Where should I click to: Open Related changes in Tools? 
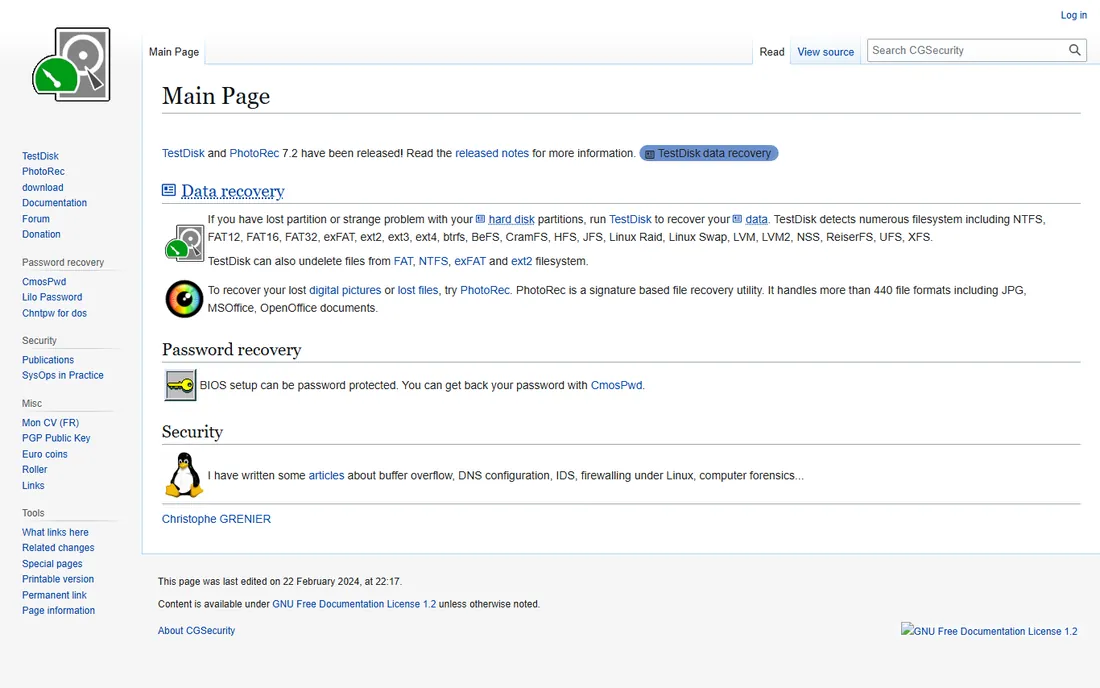pos(58,548)
